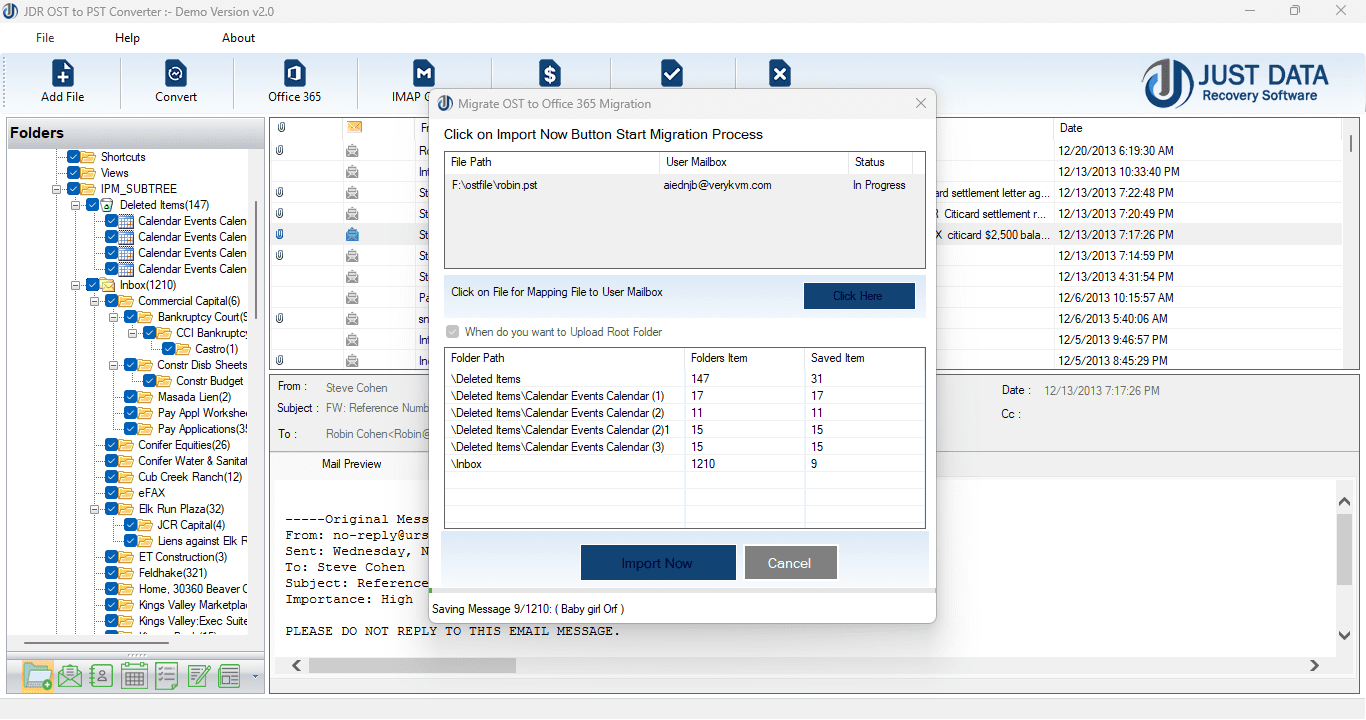The image size is (1366, 720).
Task: Click mail preview scroll down arrow
Action: click(x=1345, y=636)
